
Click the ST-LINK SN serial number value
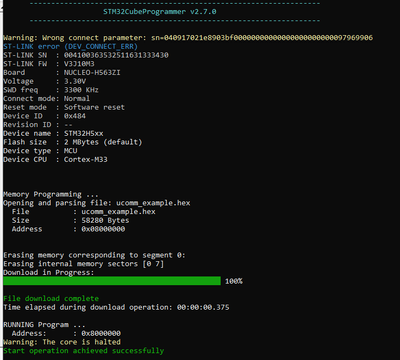[x=116, y=55]
